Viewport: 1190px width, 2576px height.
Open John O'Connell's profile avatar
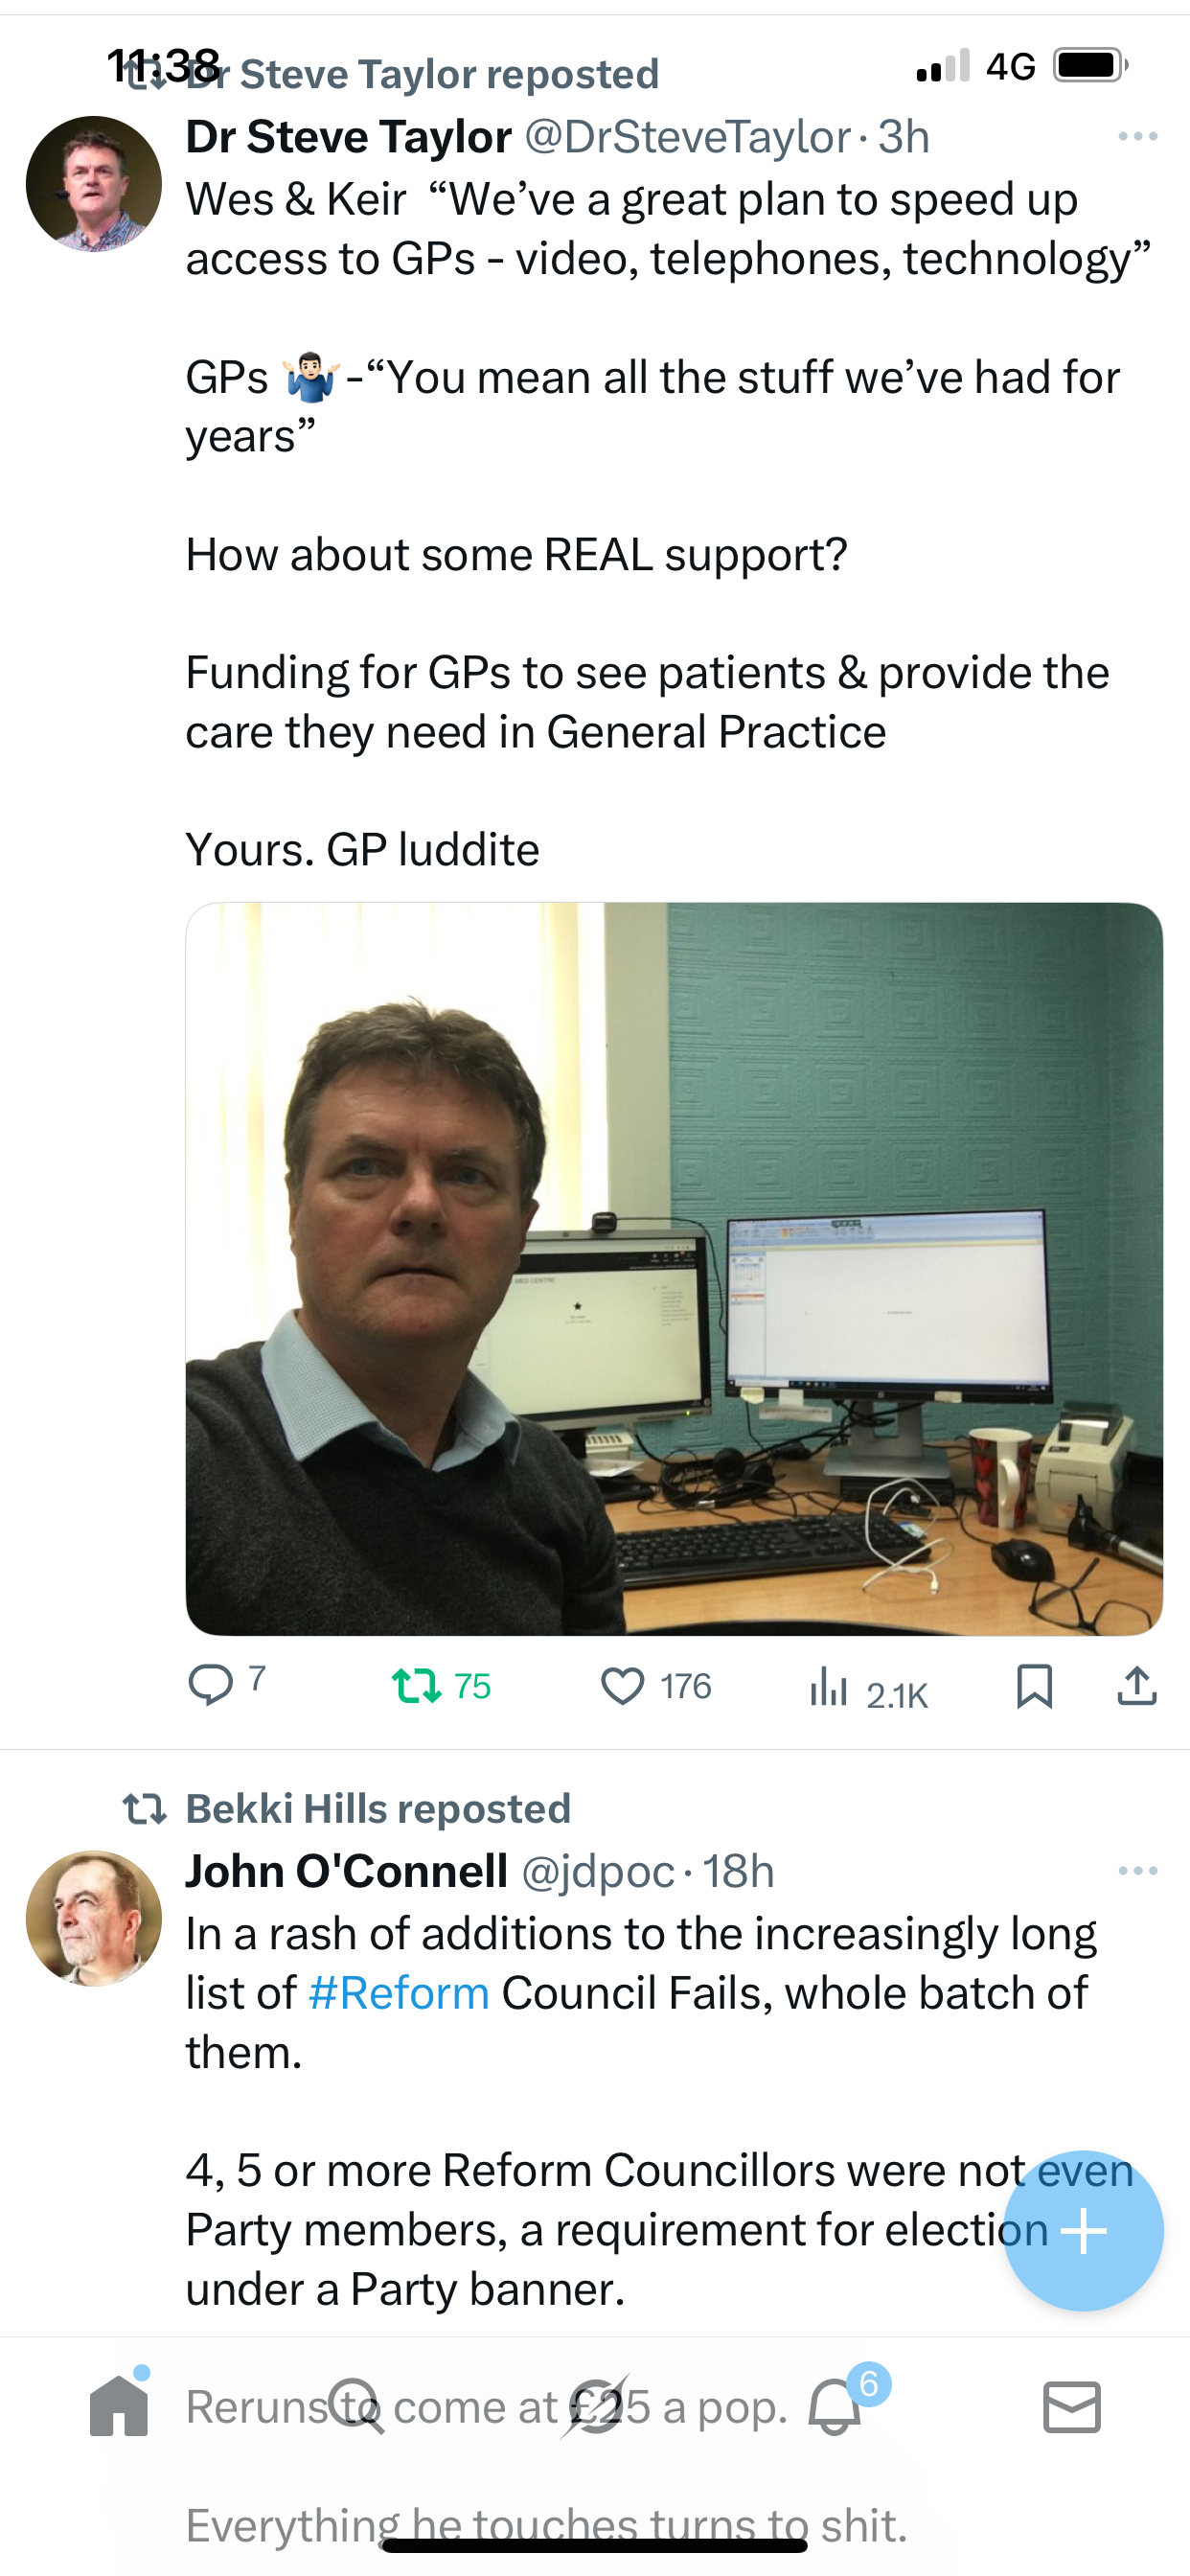point(94,1918)
